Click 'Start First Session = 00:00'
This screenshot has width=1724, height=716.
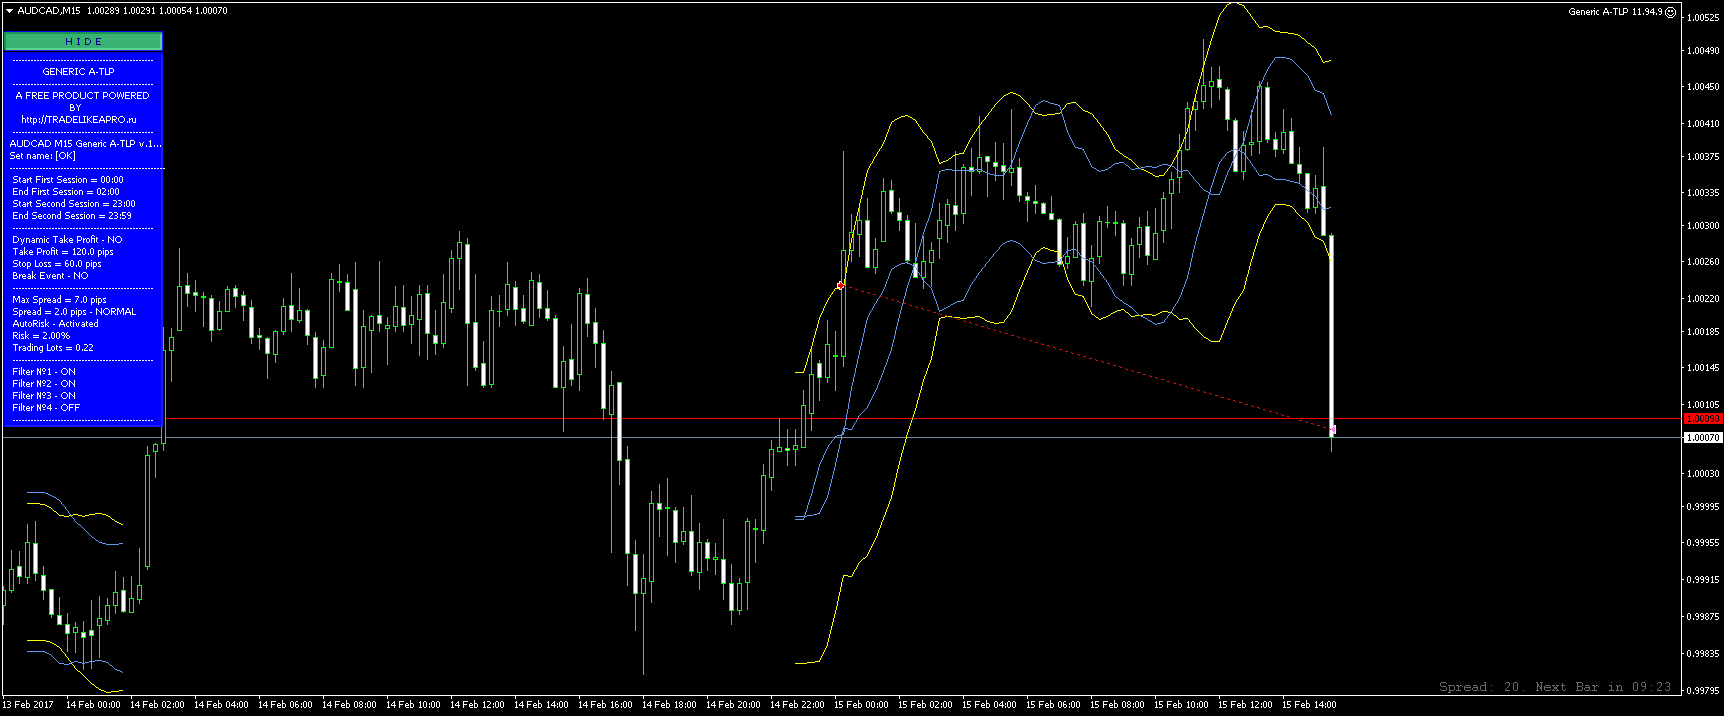point(68,180)
